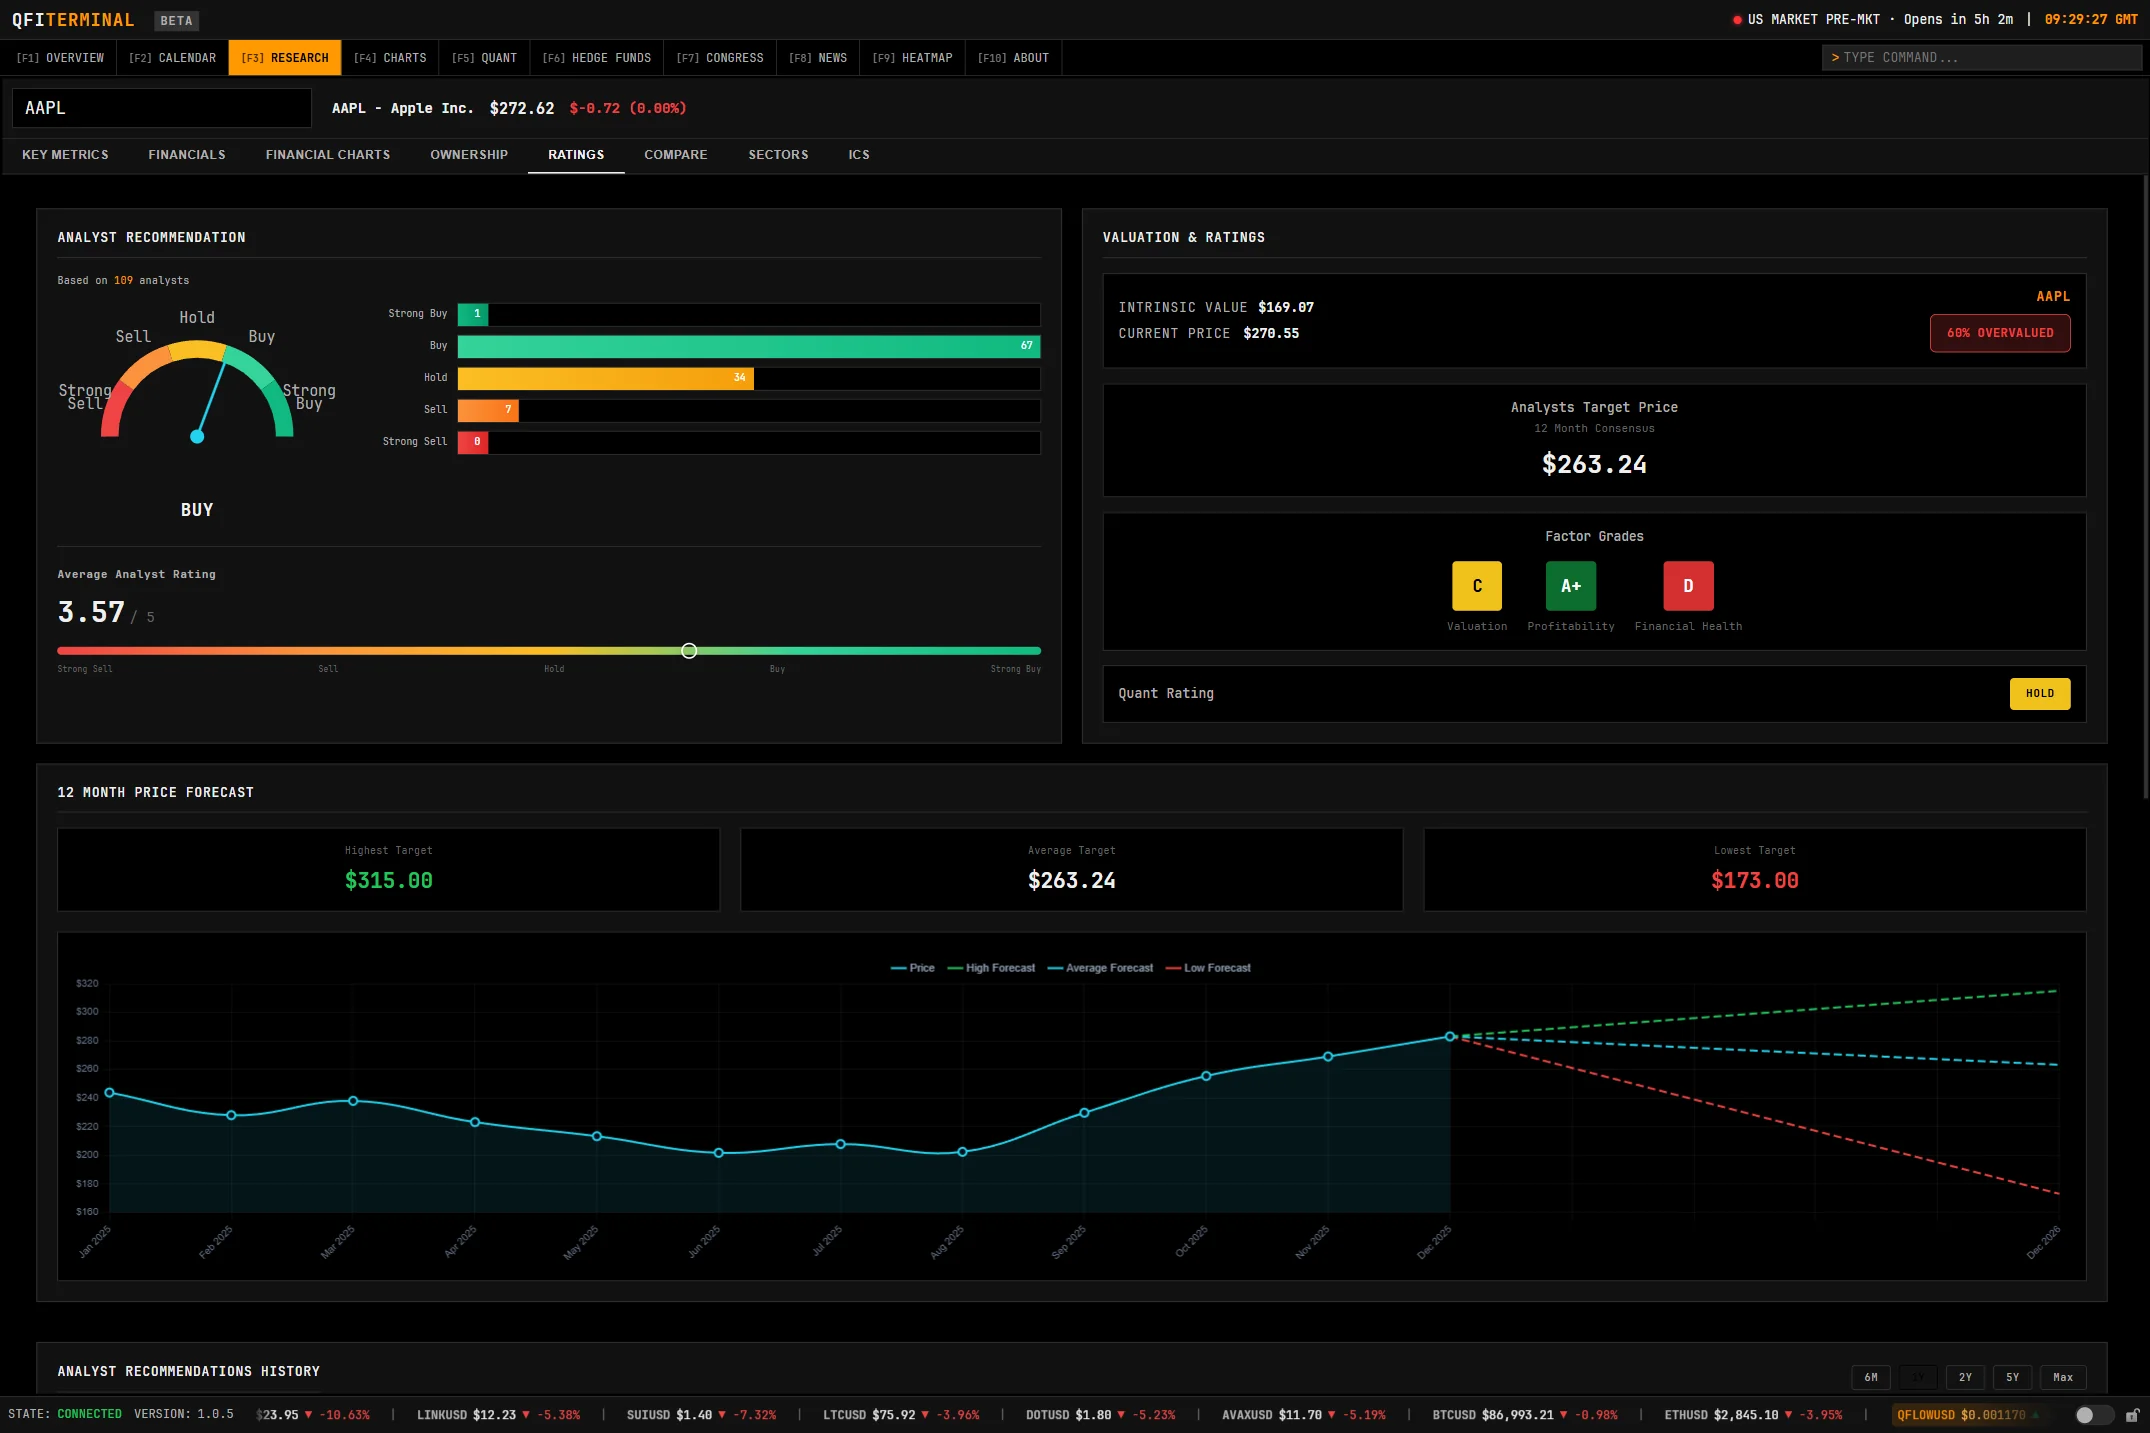Switch to the Ownership sub-tab
The width and height of the screenshot is (2150, 1433).
[x=469, y=155]
